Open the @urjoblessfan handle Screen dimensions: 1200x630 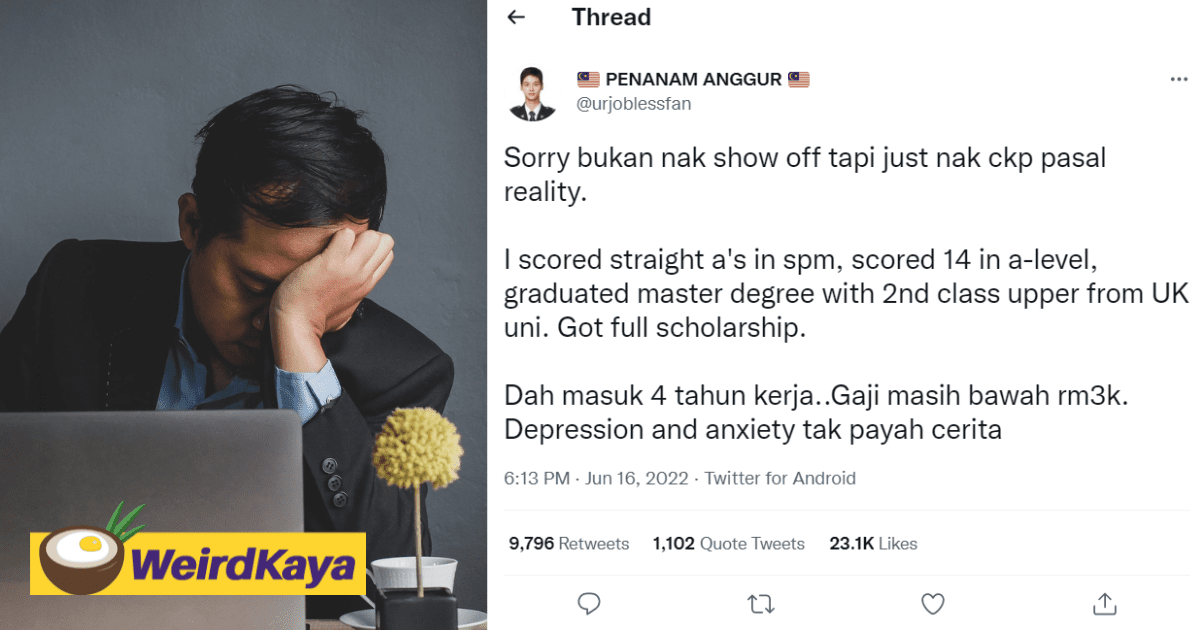[634, 103]
